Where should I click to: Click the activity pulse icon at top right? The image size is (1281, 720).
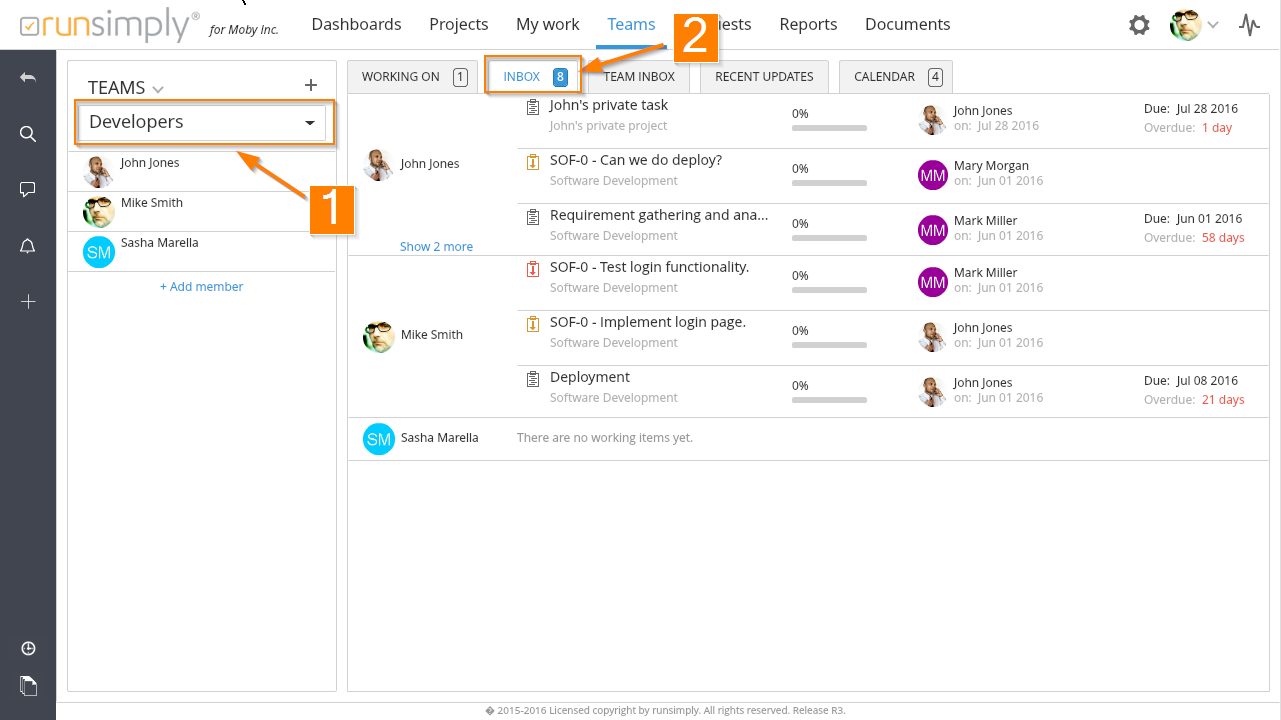pyautogui.click(x=1249, y=25)
